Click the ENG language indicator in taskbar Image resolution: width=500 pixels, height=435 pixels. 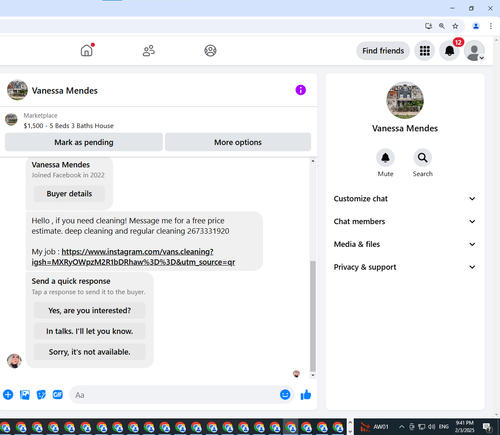[444, 427]
